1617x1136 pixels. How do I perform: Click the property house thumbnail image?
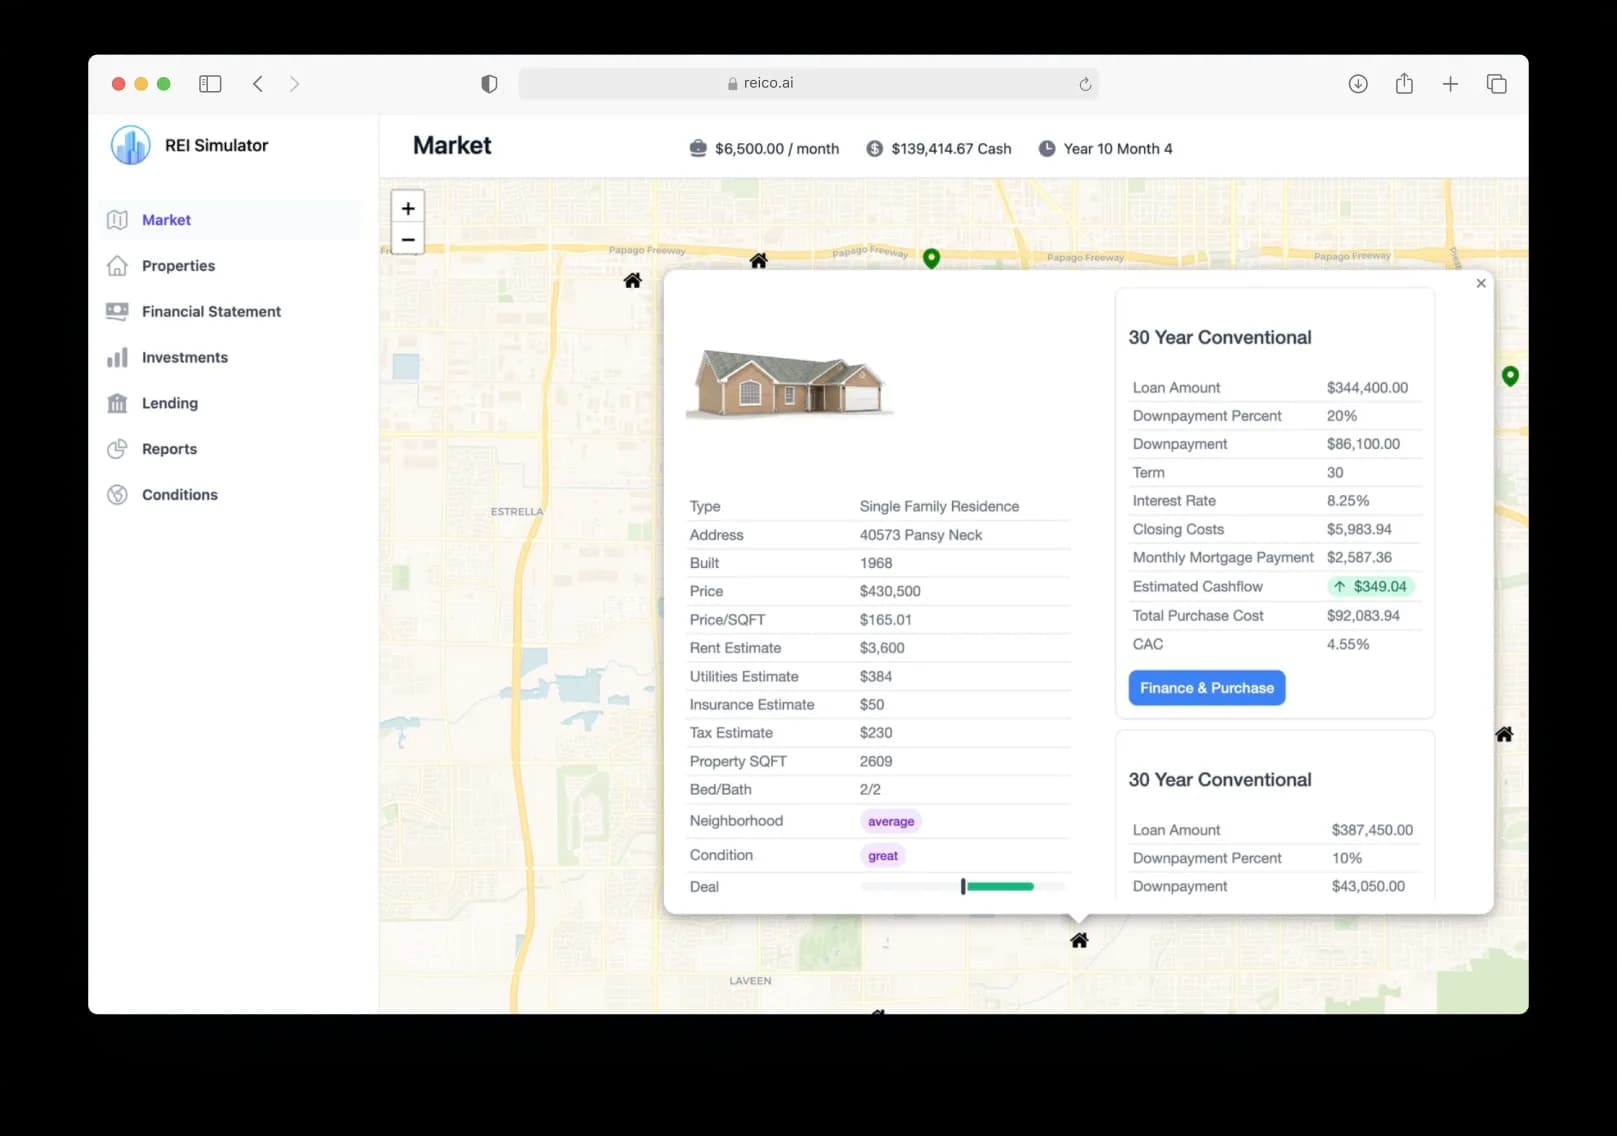(789, 383)
